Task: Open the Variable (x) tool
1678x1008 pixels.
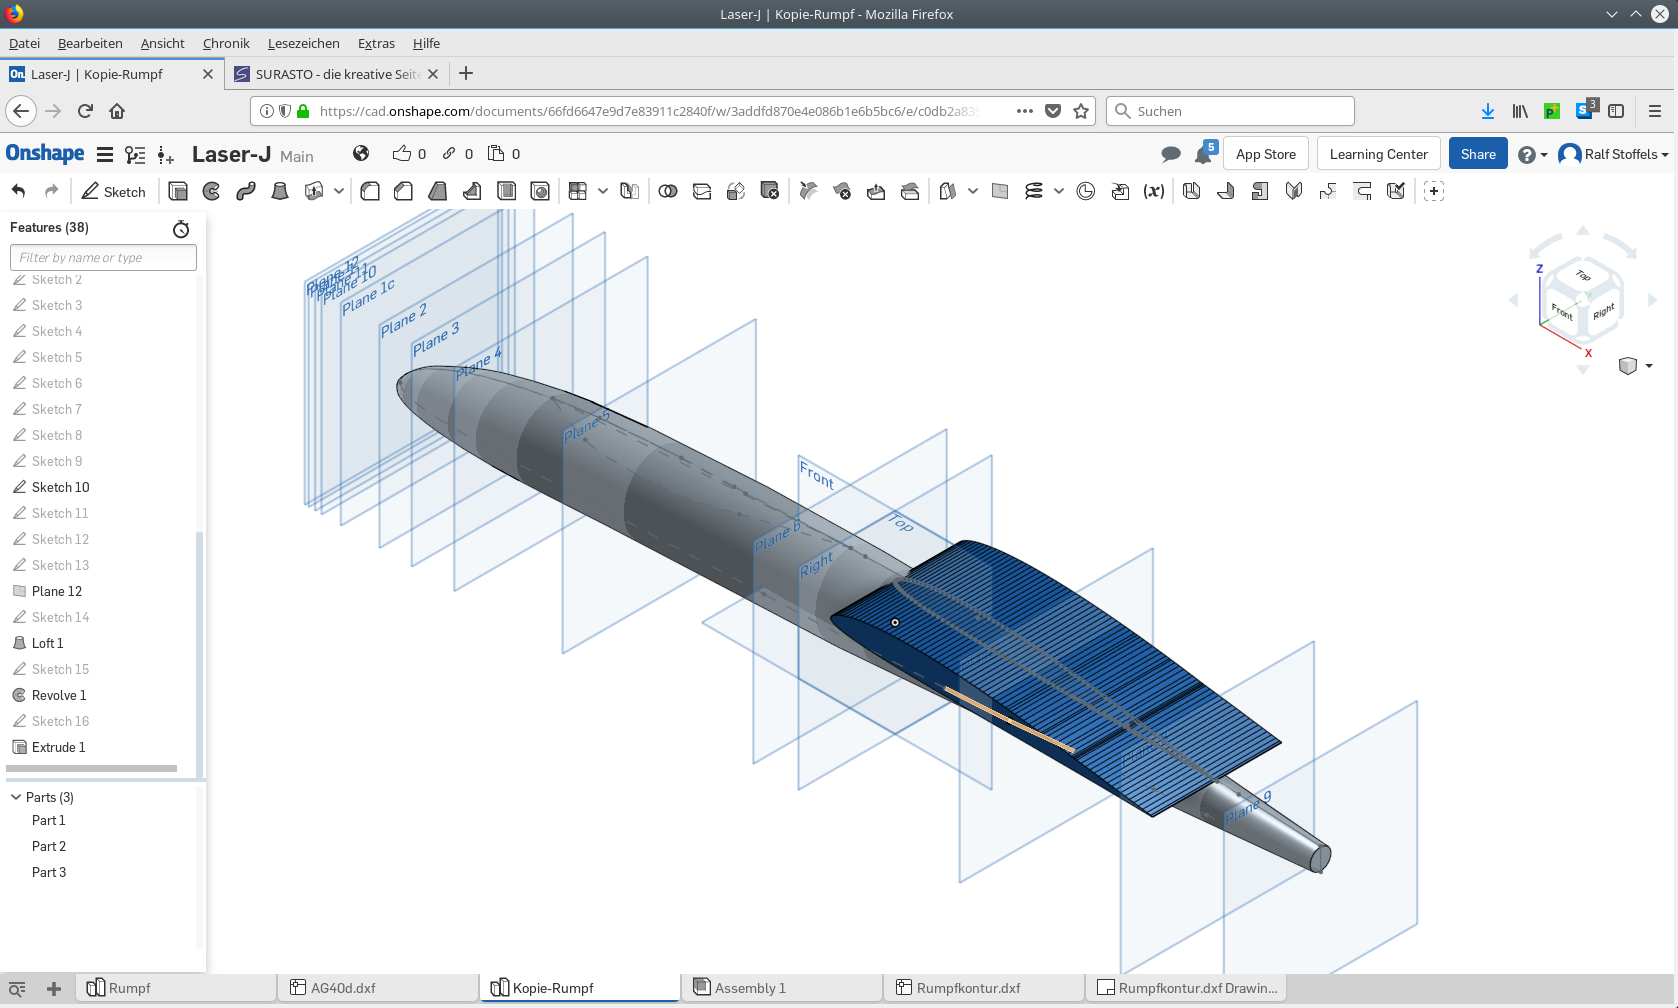Action: (1154, 191)
